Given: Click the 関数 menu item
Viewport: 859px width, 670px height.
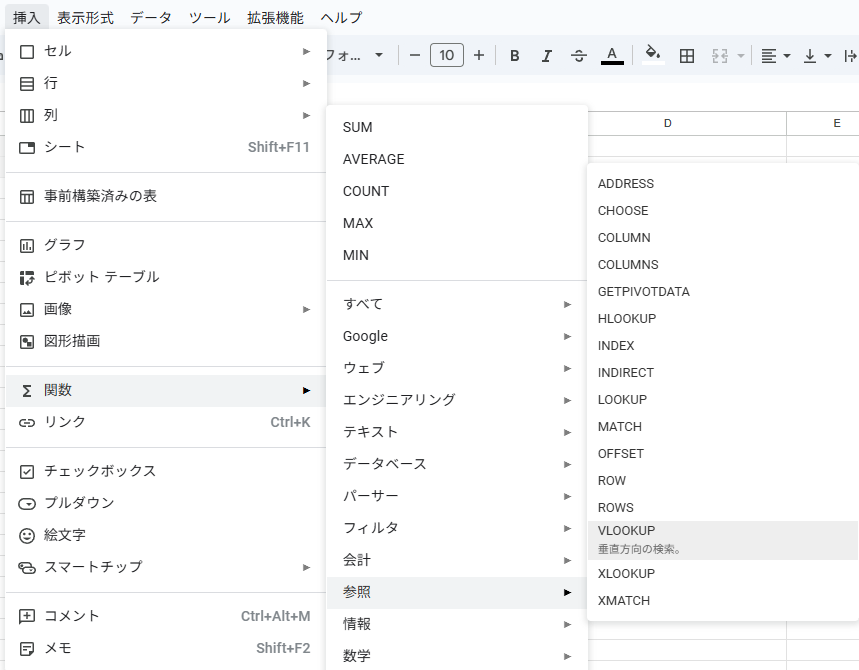Looking at the screenshot, I should (x=165, y=390).
